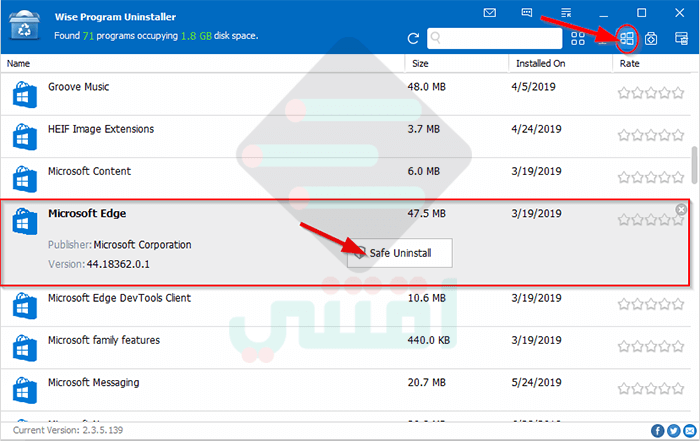The width and height of the screenshot is (700, 441).
Task: Open the feedback chat bubble icon
Action: [527, 12]
